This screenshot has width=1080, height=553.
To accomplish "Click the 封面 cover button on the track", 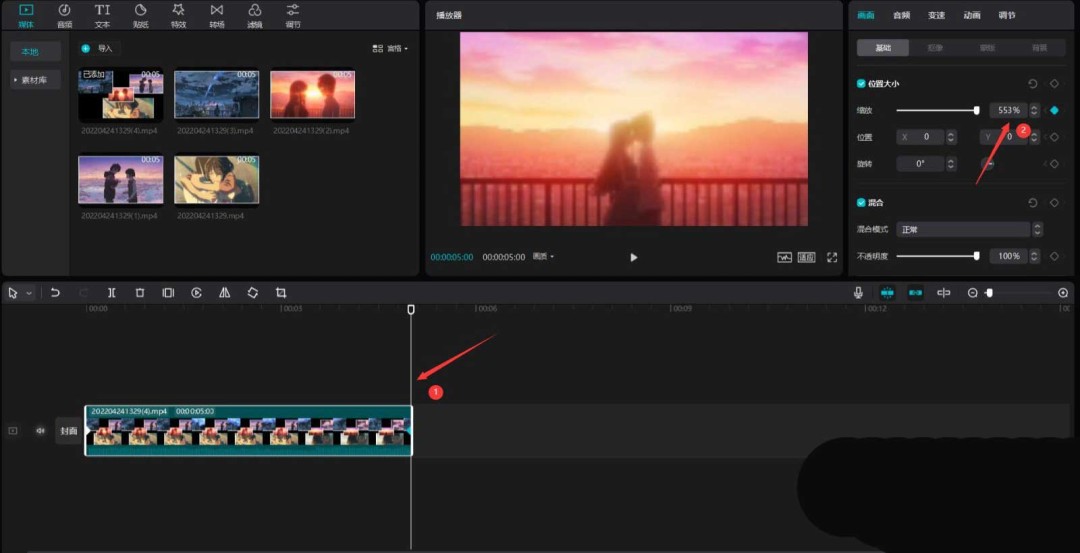I will click(68, 431).
